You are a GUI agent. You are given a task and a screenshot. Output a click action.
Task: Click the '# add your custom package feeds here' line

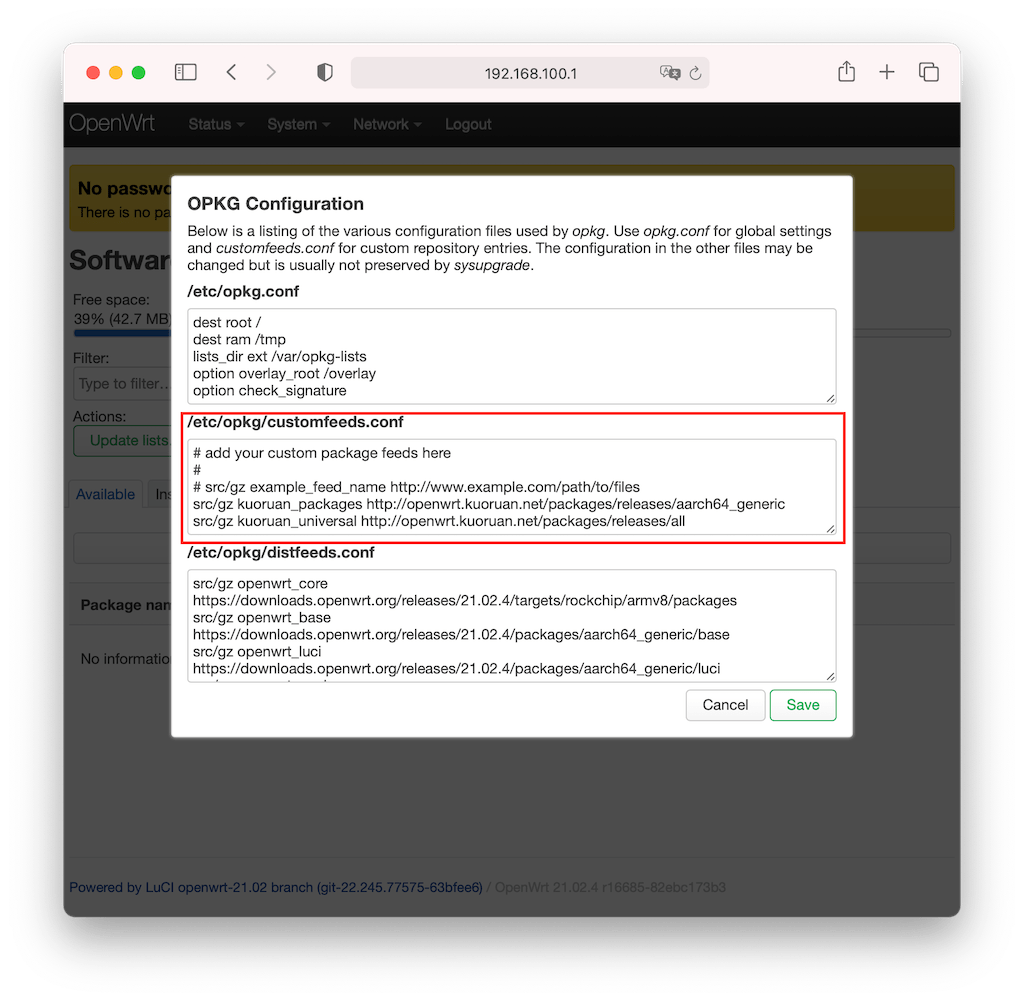pos(322,453)
